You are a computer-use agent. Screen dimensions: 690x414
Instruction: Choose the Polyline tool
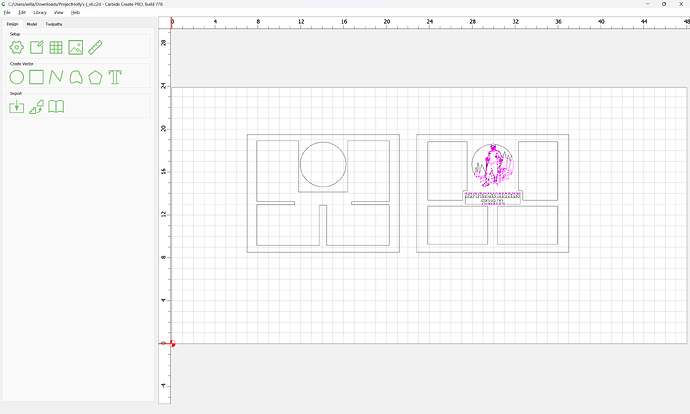pyautogui.click(x=56, y=77)
